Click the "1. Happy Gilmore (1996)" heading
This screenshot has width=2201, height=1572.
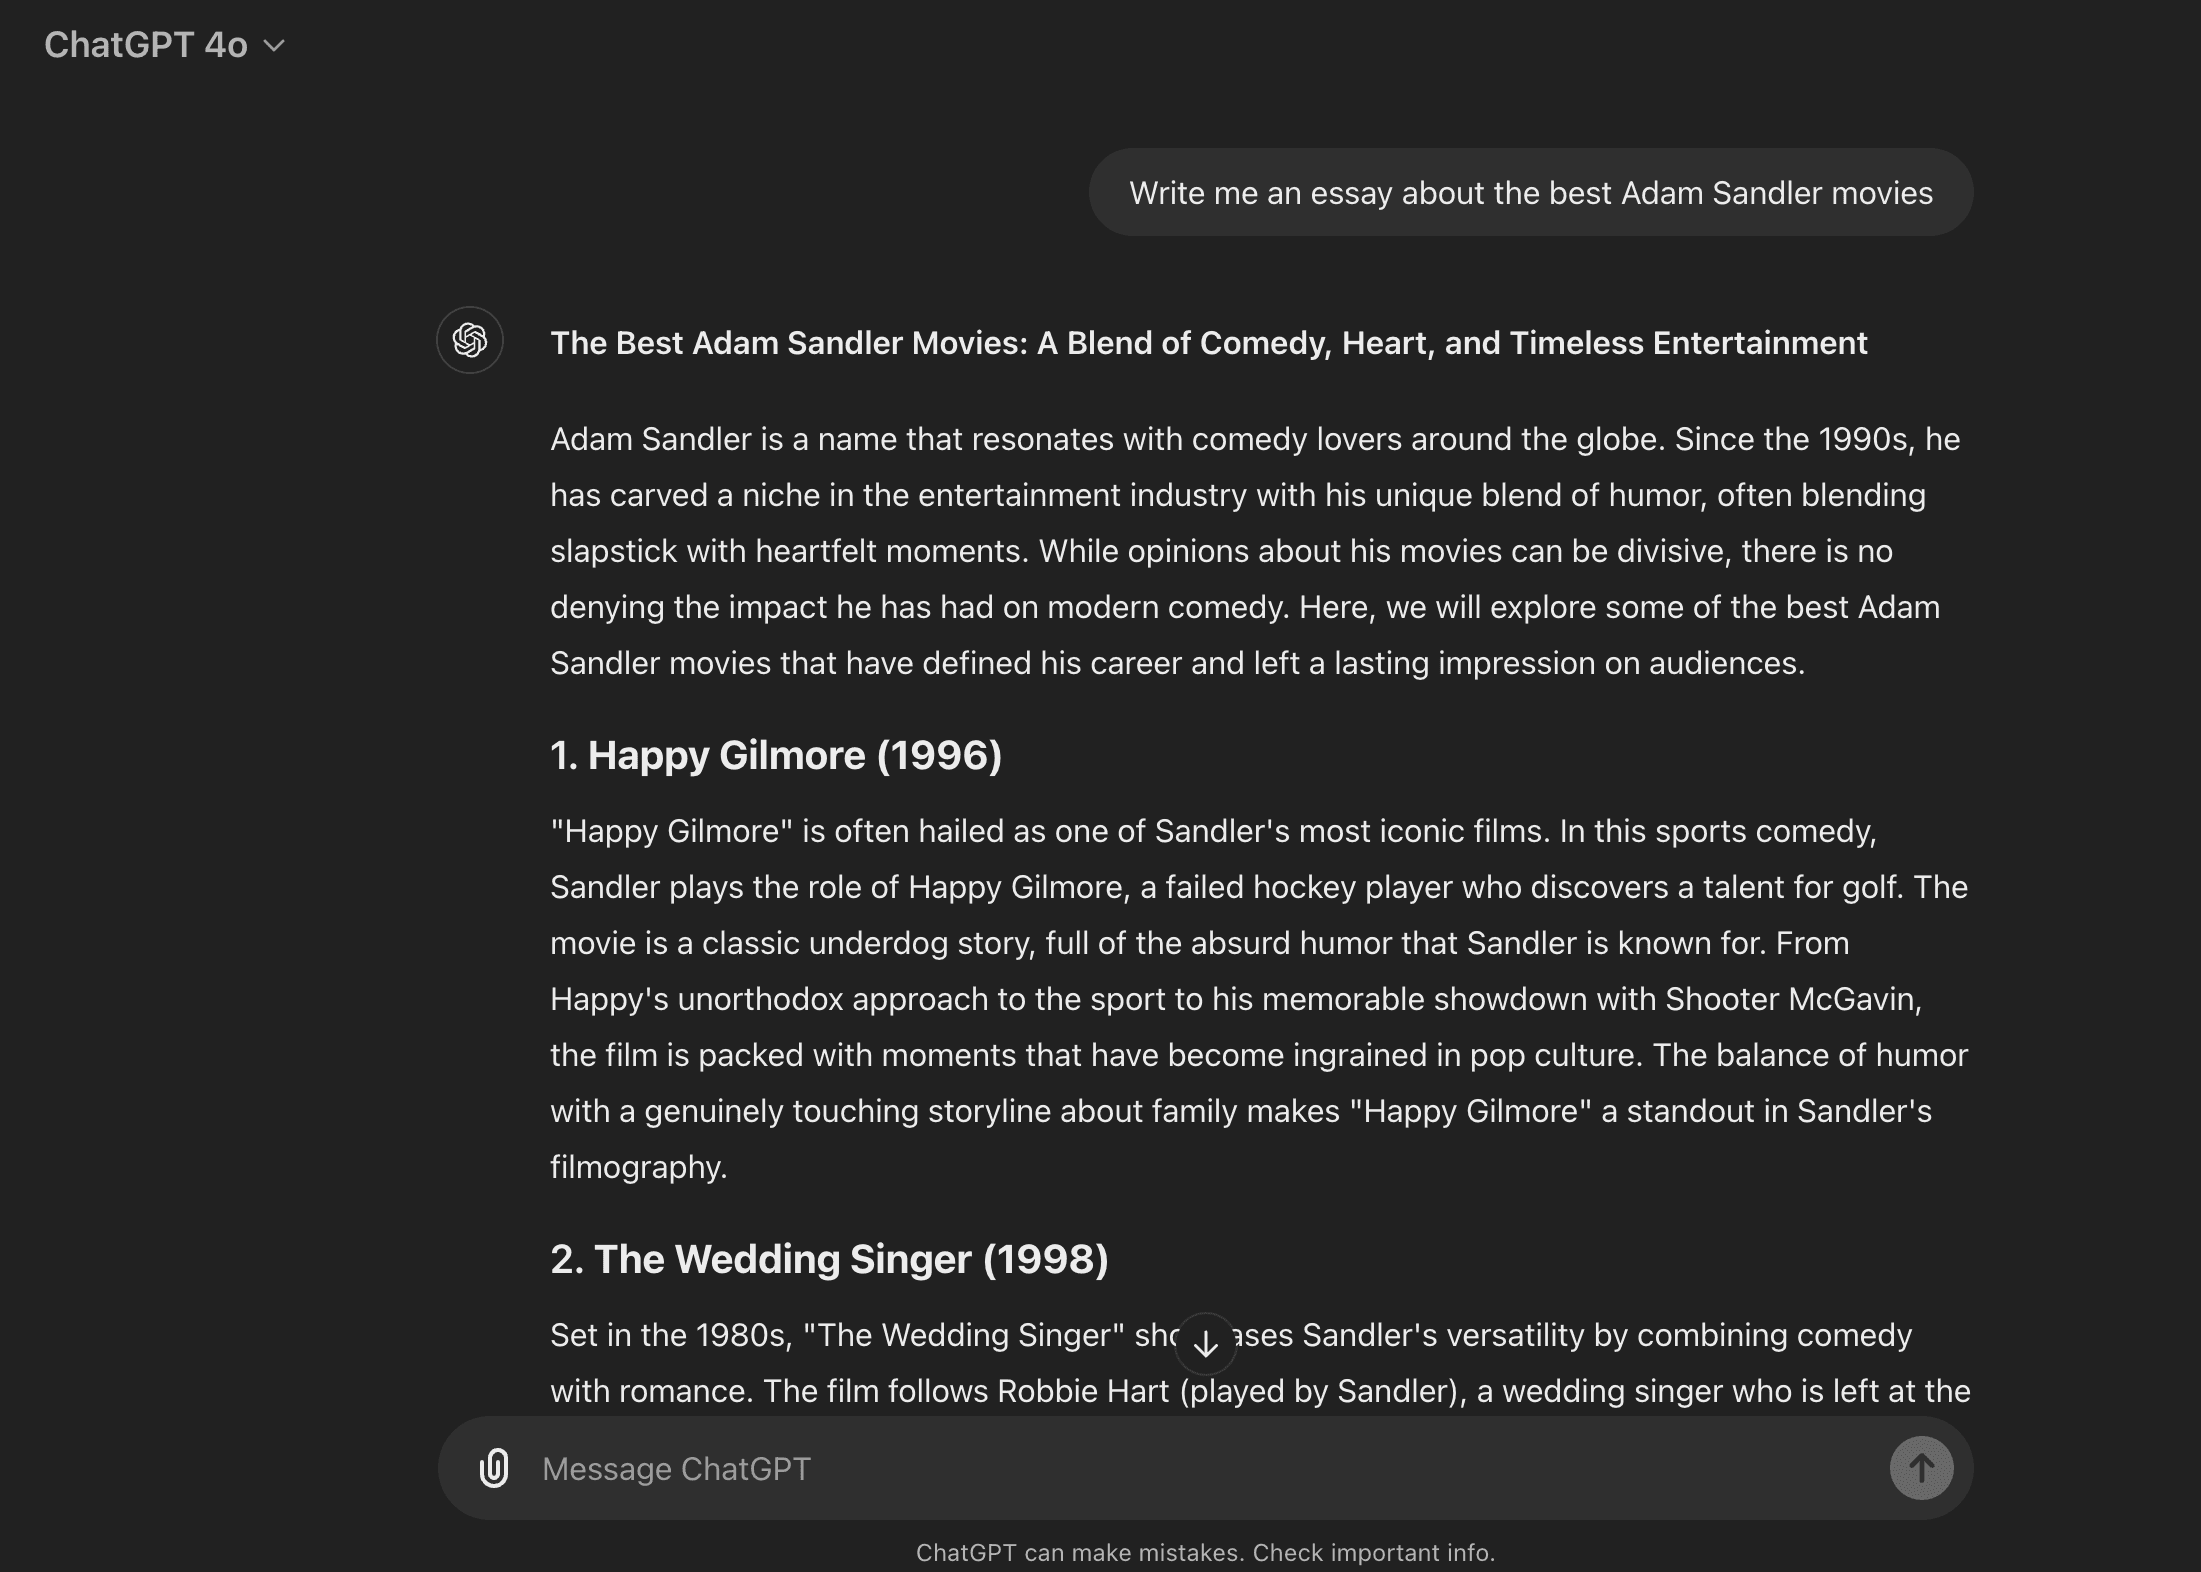775,755
